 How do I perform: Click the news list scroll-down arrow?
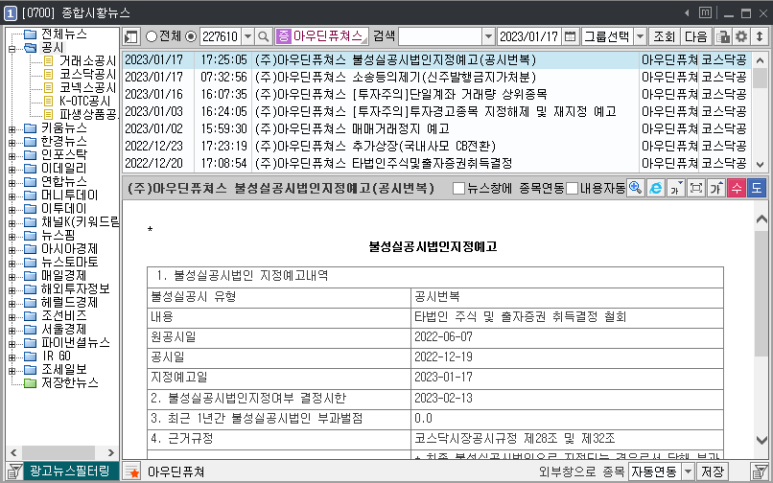(760, 165)
